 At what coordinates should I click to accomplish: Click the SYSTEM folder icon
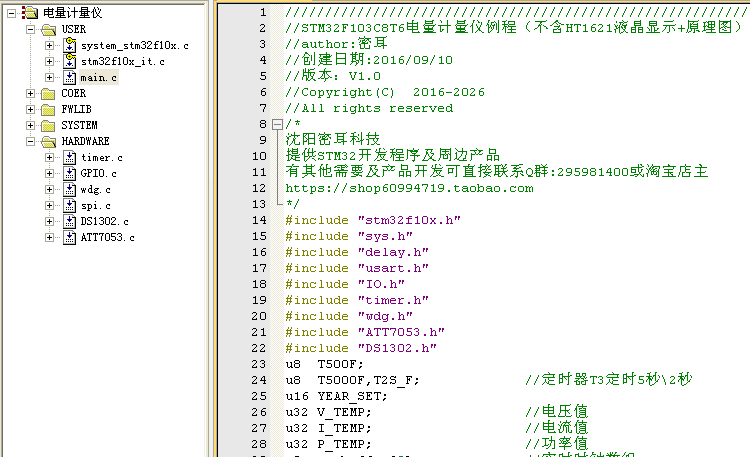pyautogui.click(x=48, y=125)
